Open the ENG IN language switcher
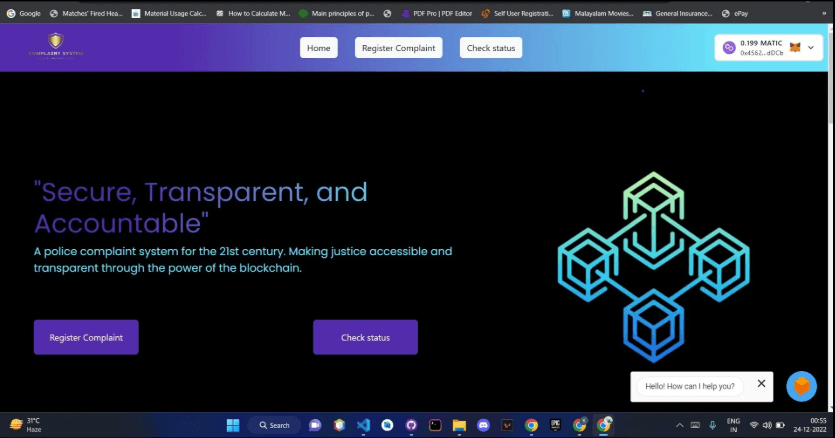This screenshot has width=835, height=438. pos(733,425)
